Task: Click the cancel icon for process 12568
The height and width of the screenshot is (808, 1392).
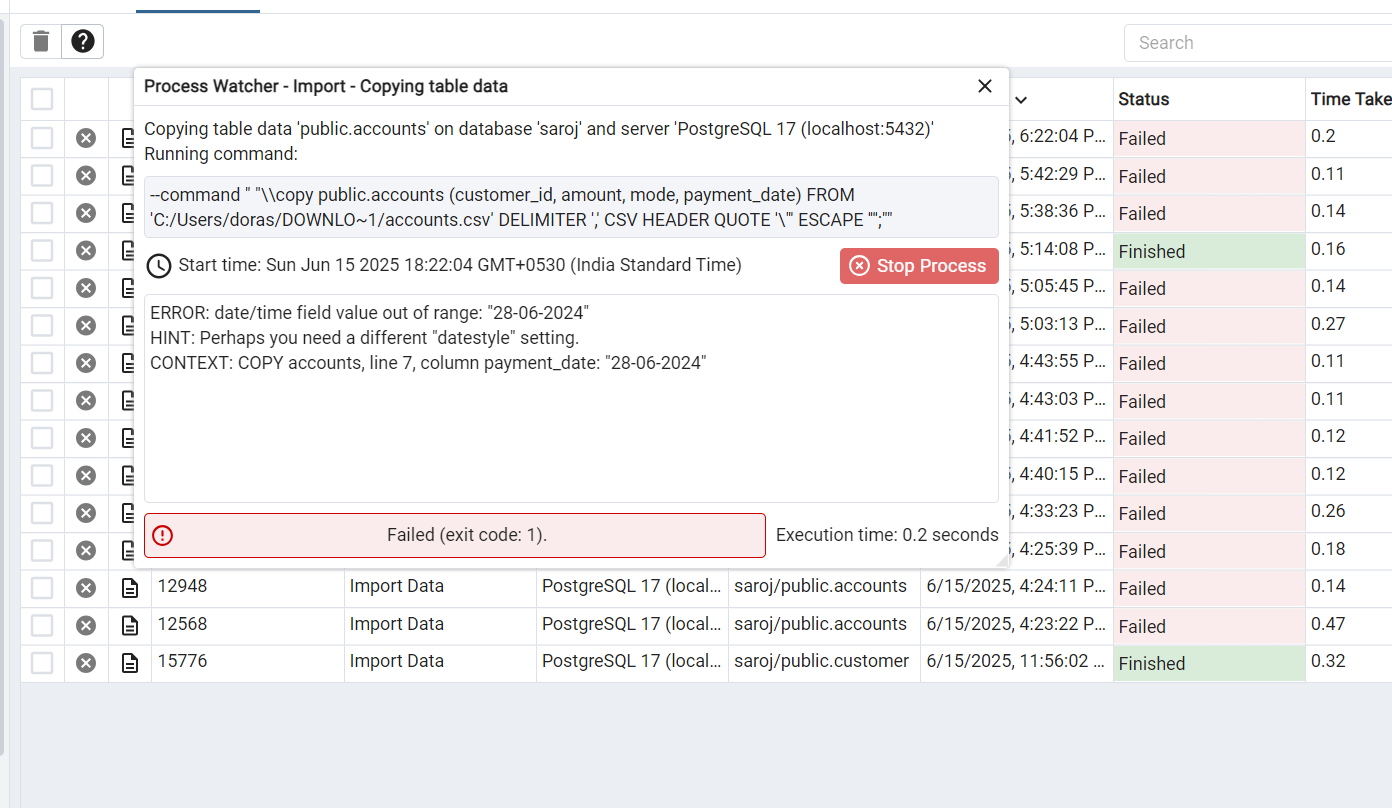Action: click(x=86, y=625)
